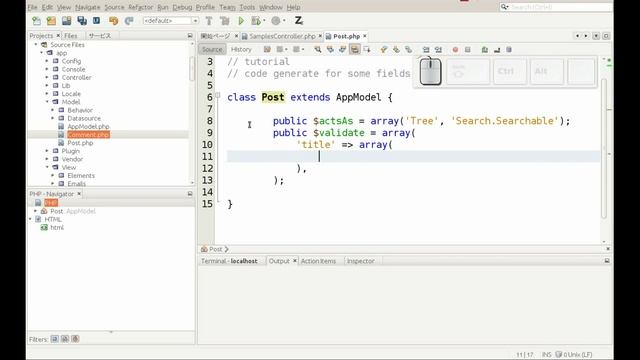Collapse the class Post code fold
The height and width of the screenshot is (360, 640).
coord(218,95)
